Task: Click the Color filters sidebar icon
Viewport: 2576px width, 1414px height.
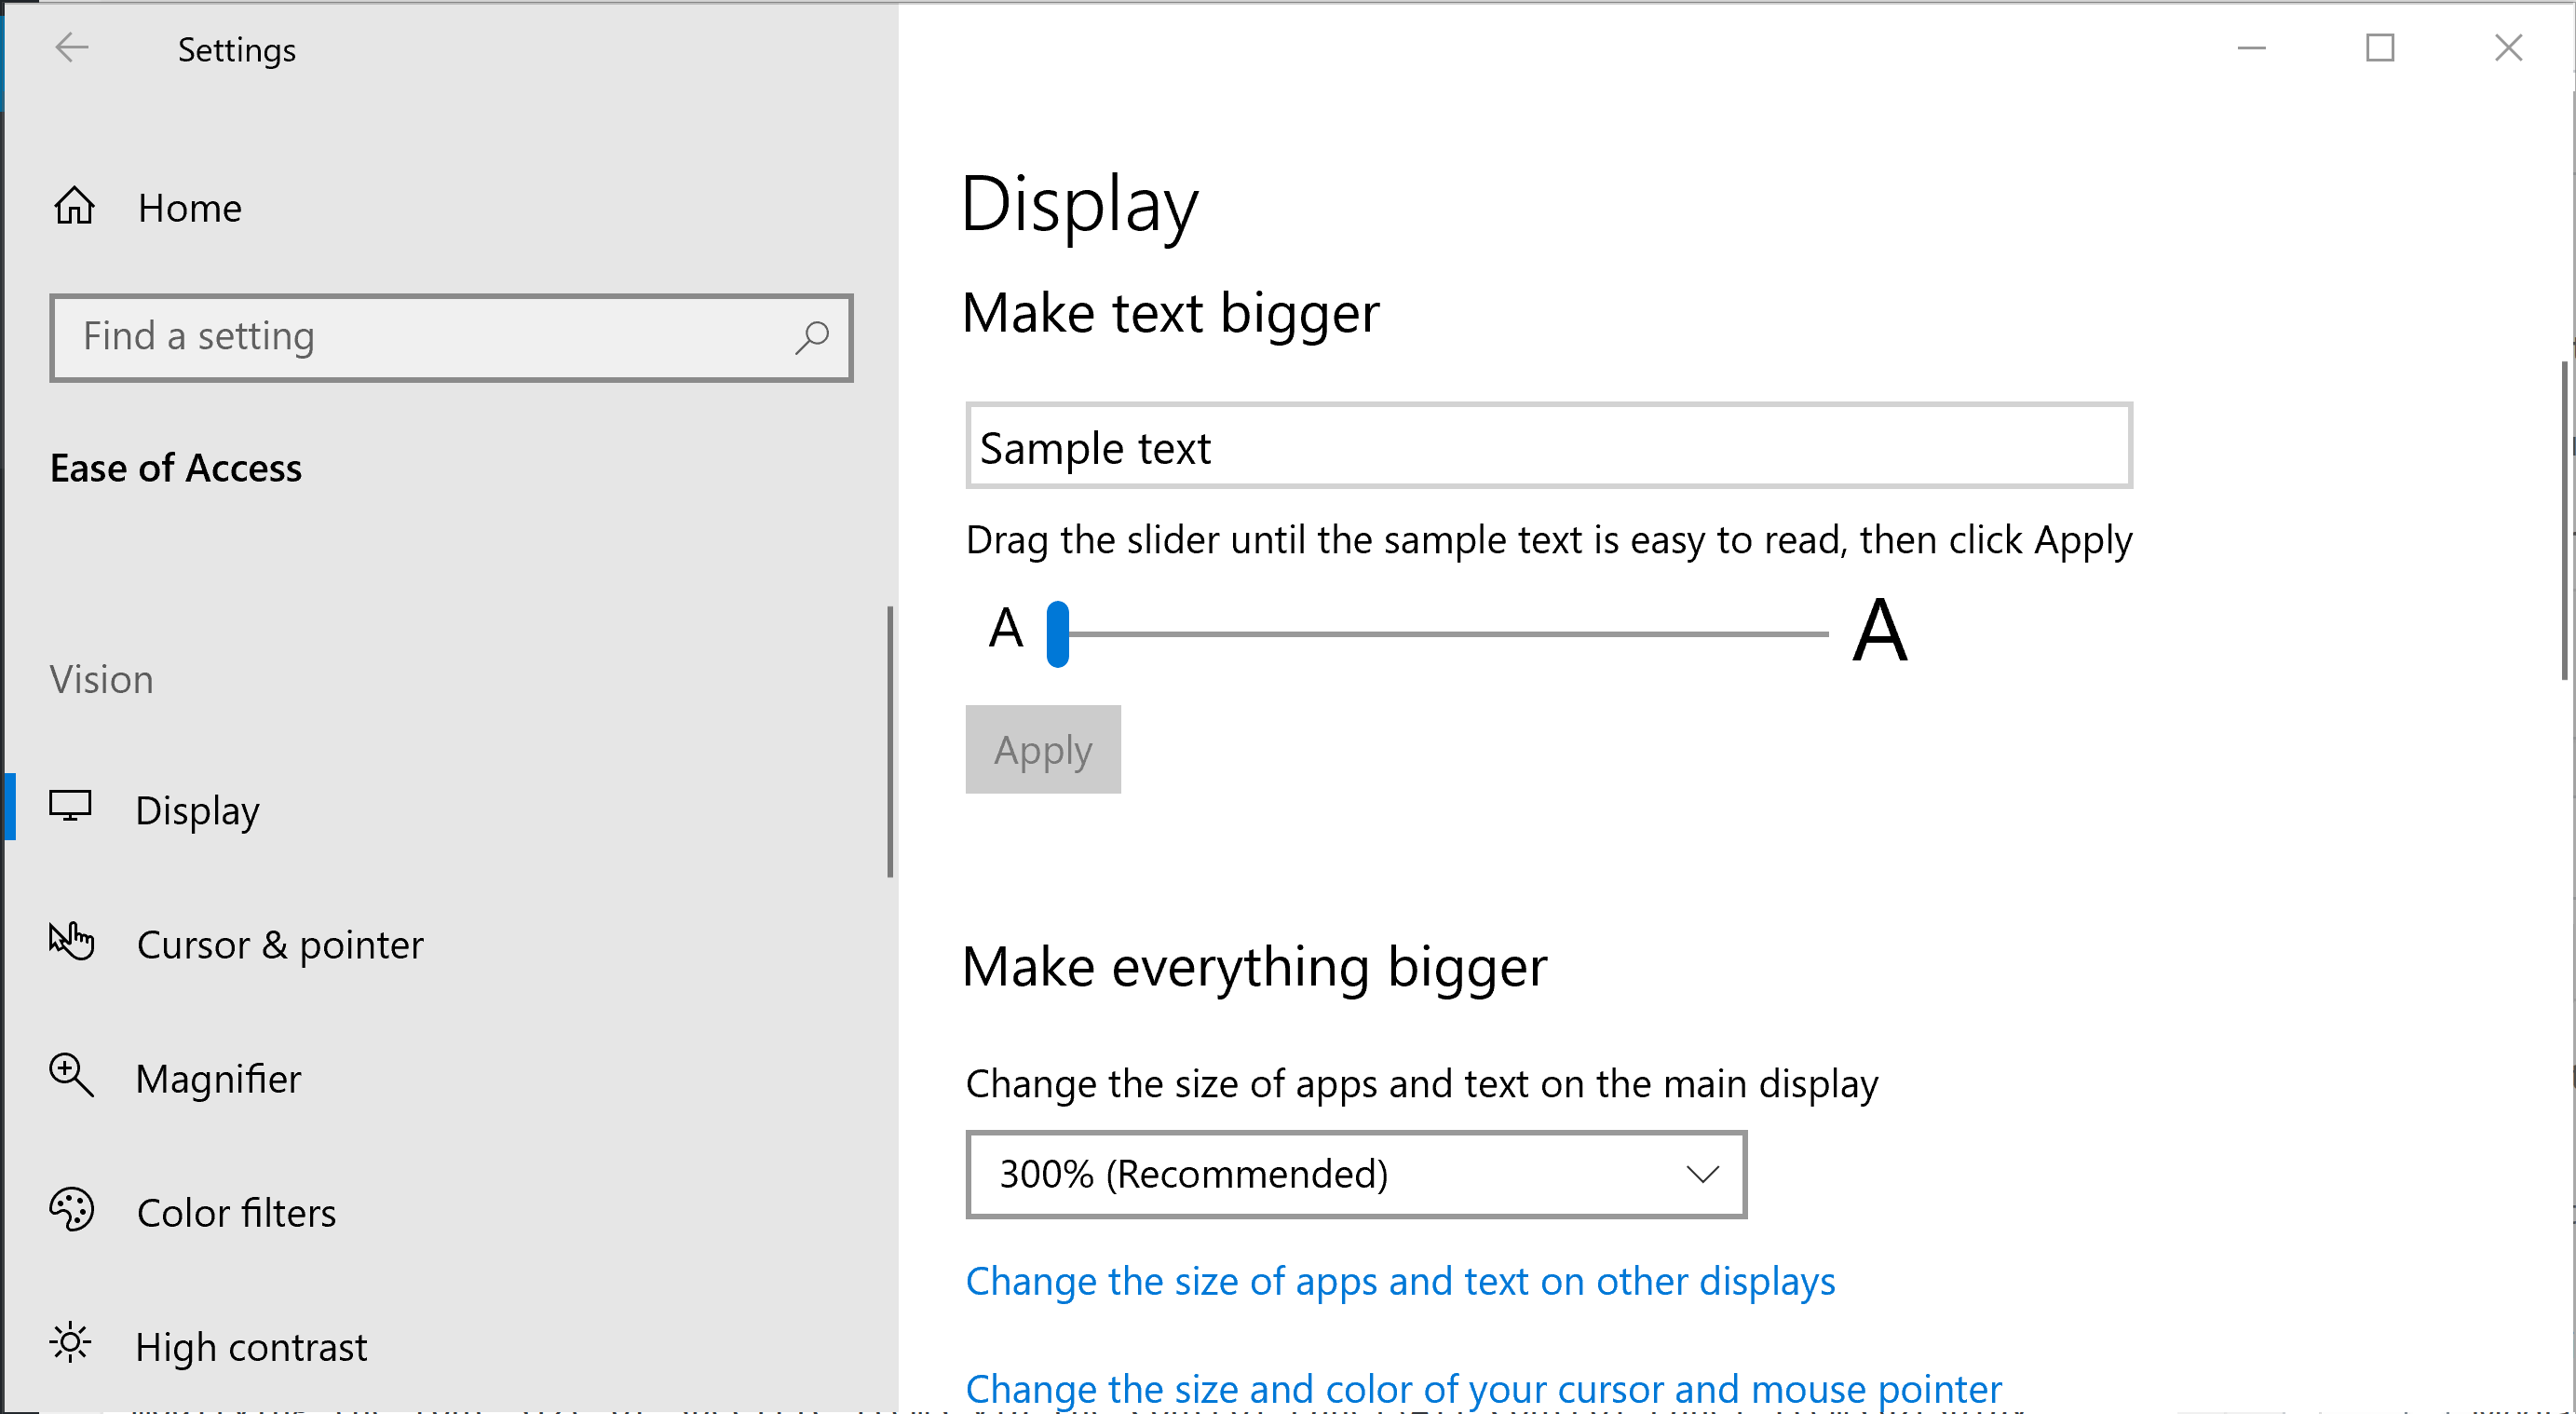Action: (x=72, y=1210)
